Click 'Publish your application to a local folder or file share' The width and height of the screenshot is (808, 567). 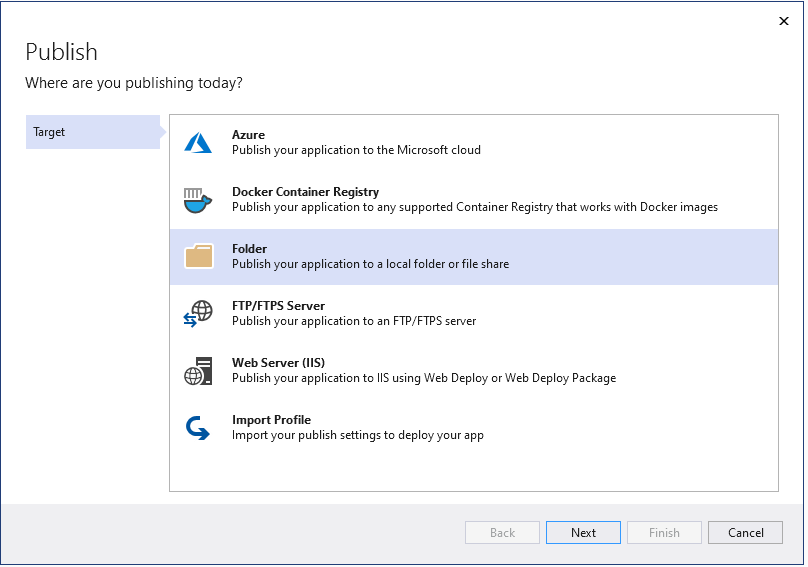click(x=371, y=264)
